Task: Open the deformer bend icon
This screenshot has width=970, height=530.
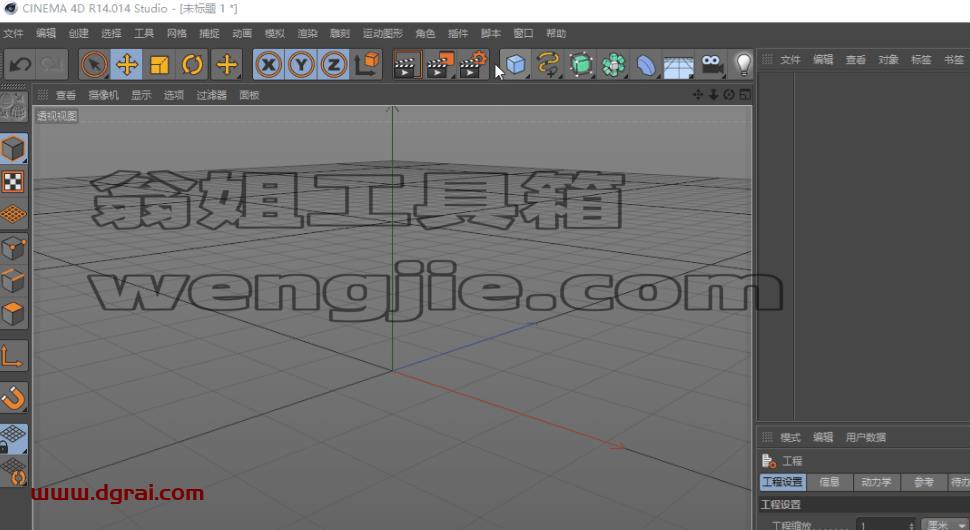Action: click(646, 64)
